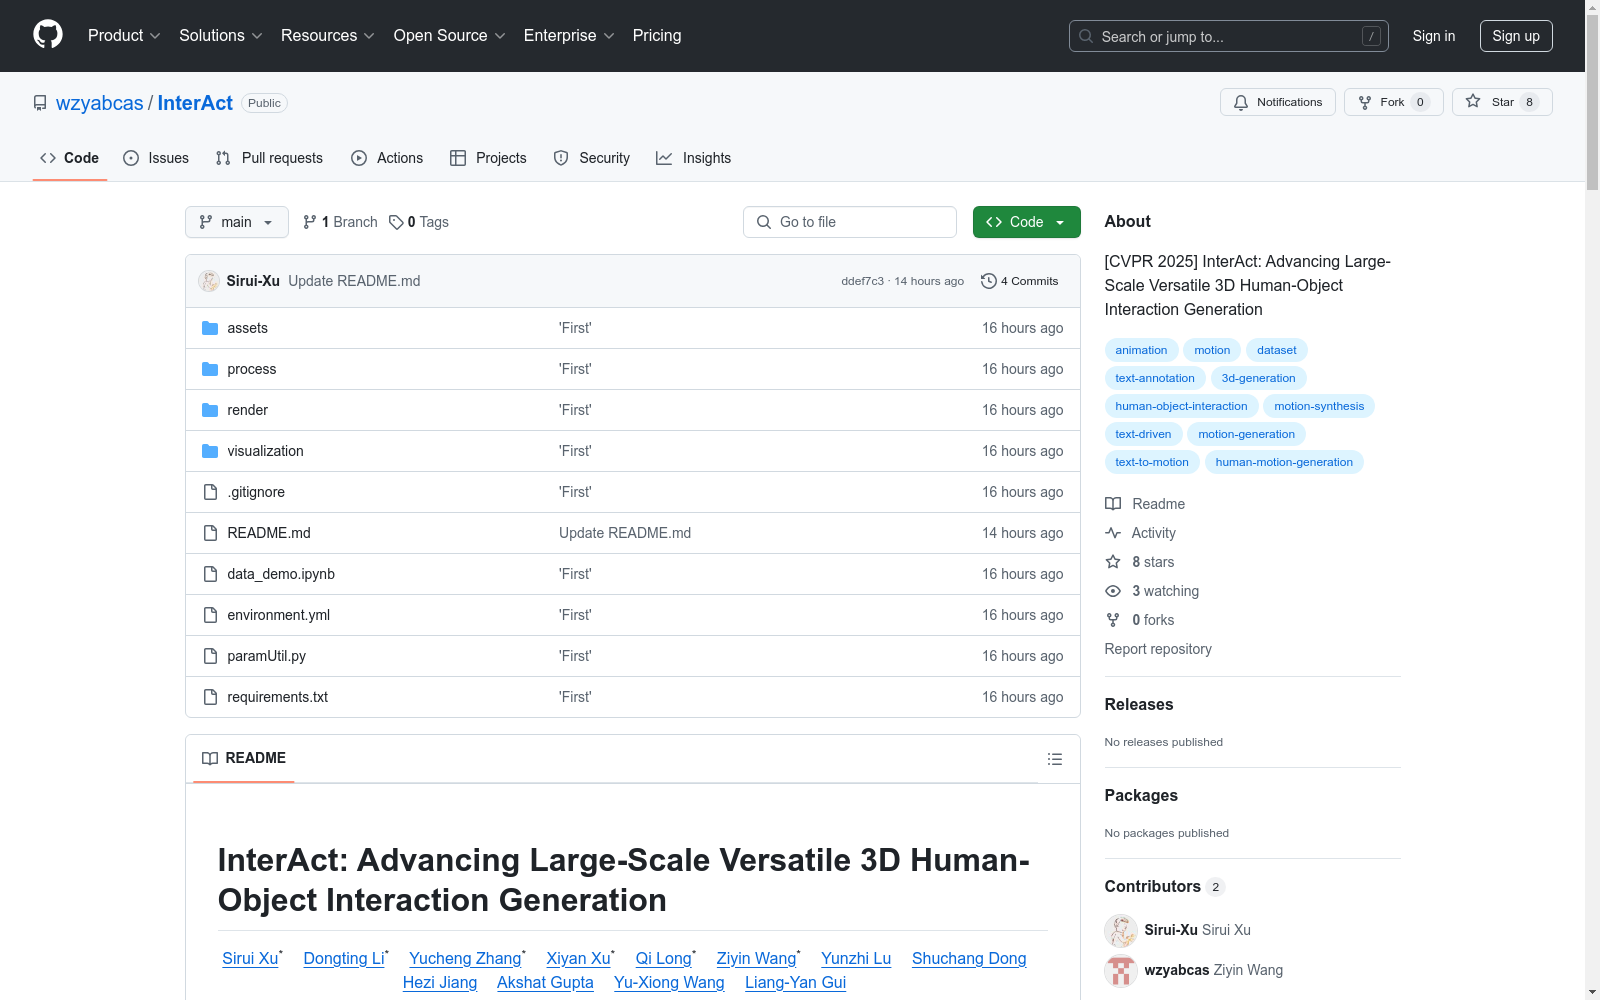This screenshot has width=1600, height=1000.
Task: Click the fork icon beside 0 forks
Action: 1113,620
